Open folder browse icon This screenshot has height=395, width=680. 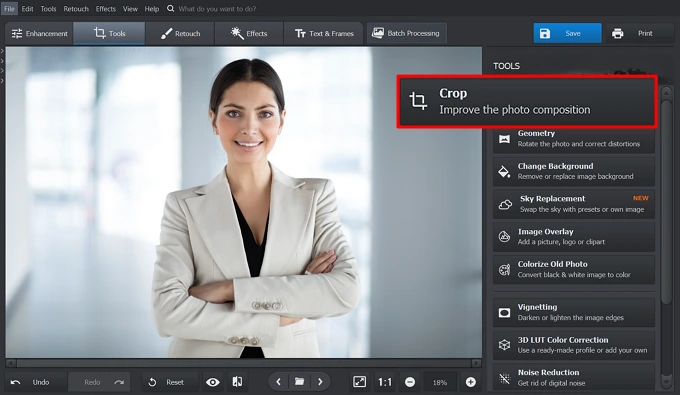tap(299, 382)
